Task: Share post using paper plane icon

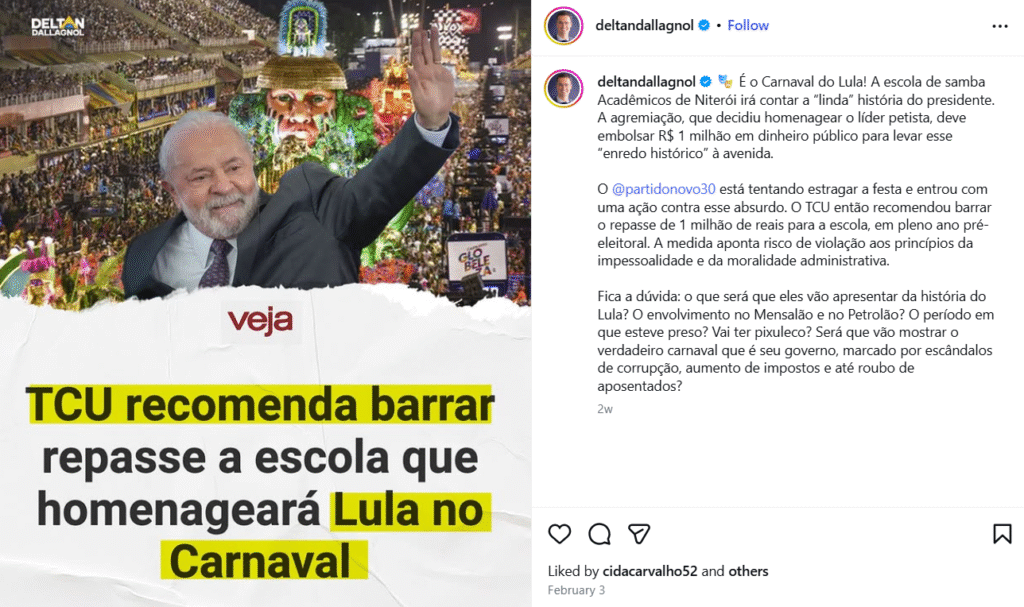Action: pyautogui.click(x=639, y=534)
